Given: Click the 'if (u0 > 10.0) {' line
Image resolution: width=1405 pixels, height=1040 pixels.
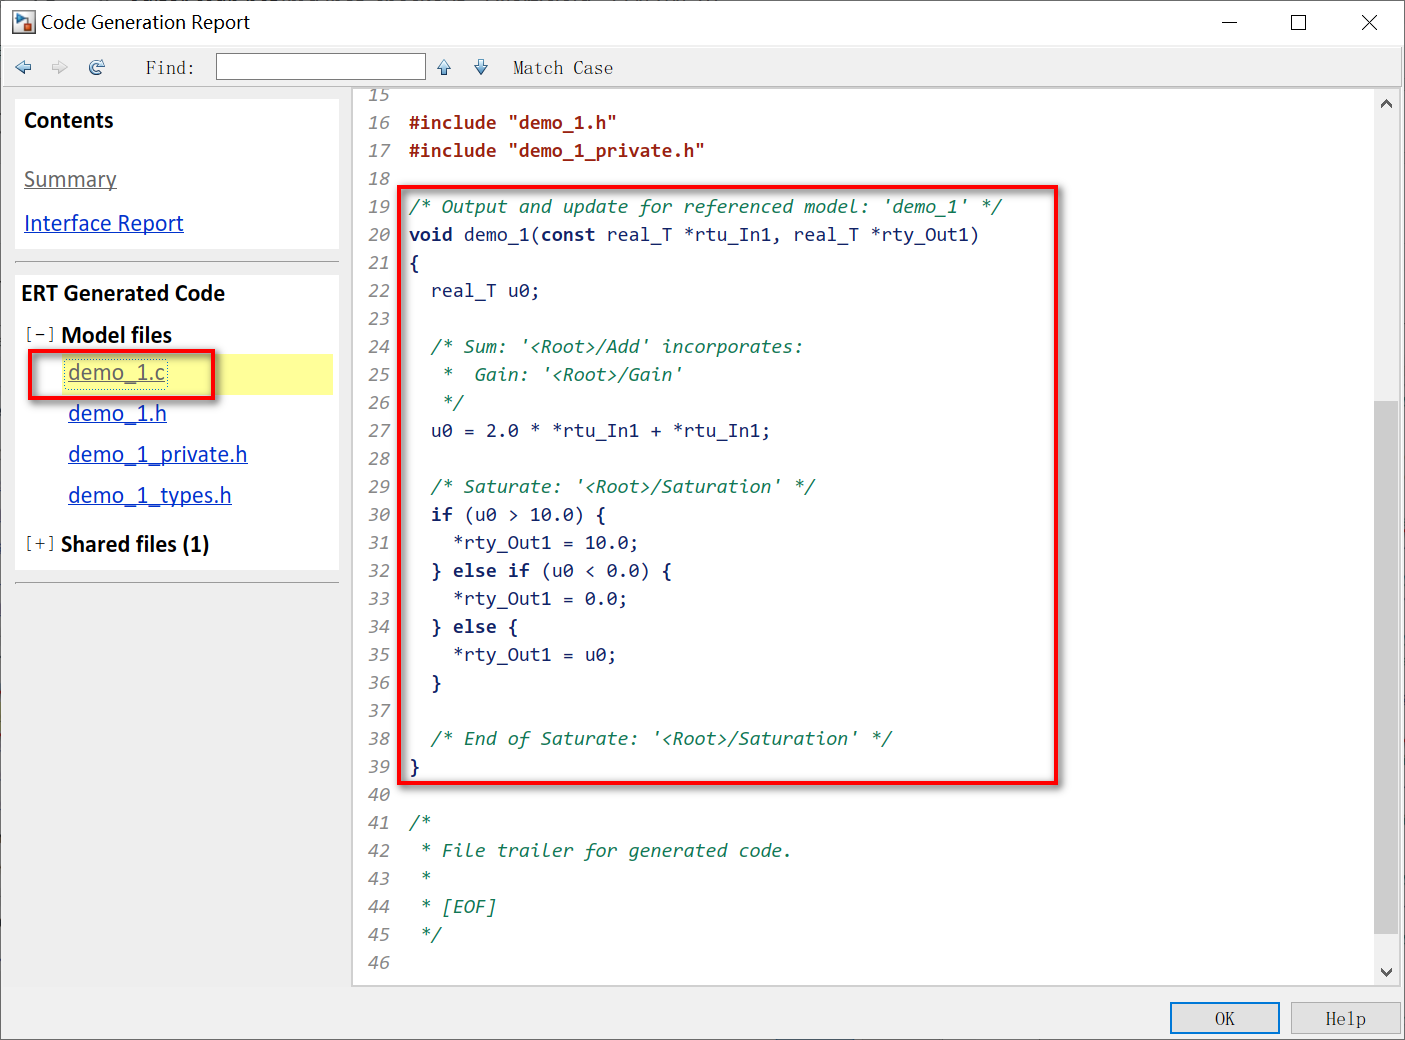Looking at the screenshot, I should coord(518,515).
